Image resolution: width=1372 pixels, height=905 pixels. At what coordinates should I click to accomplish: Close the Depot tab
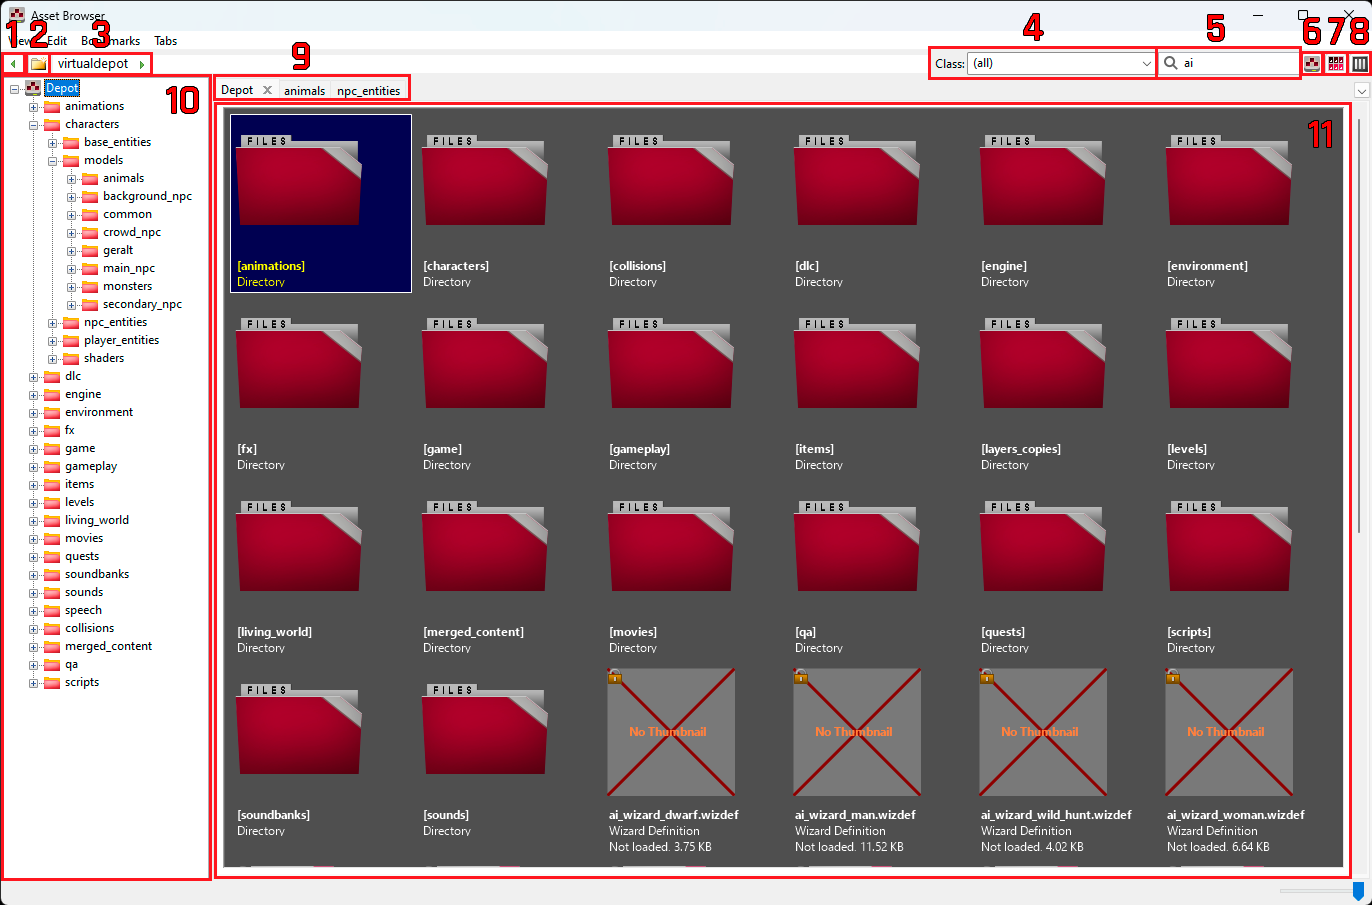[267, 89]
